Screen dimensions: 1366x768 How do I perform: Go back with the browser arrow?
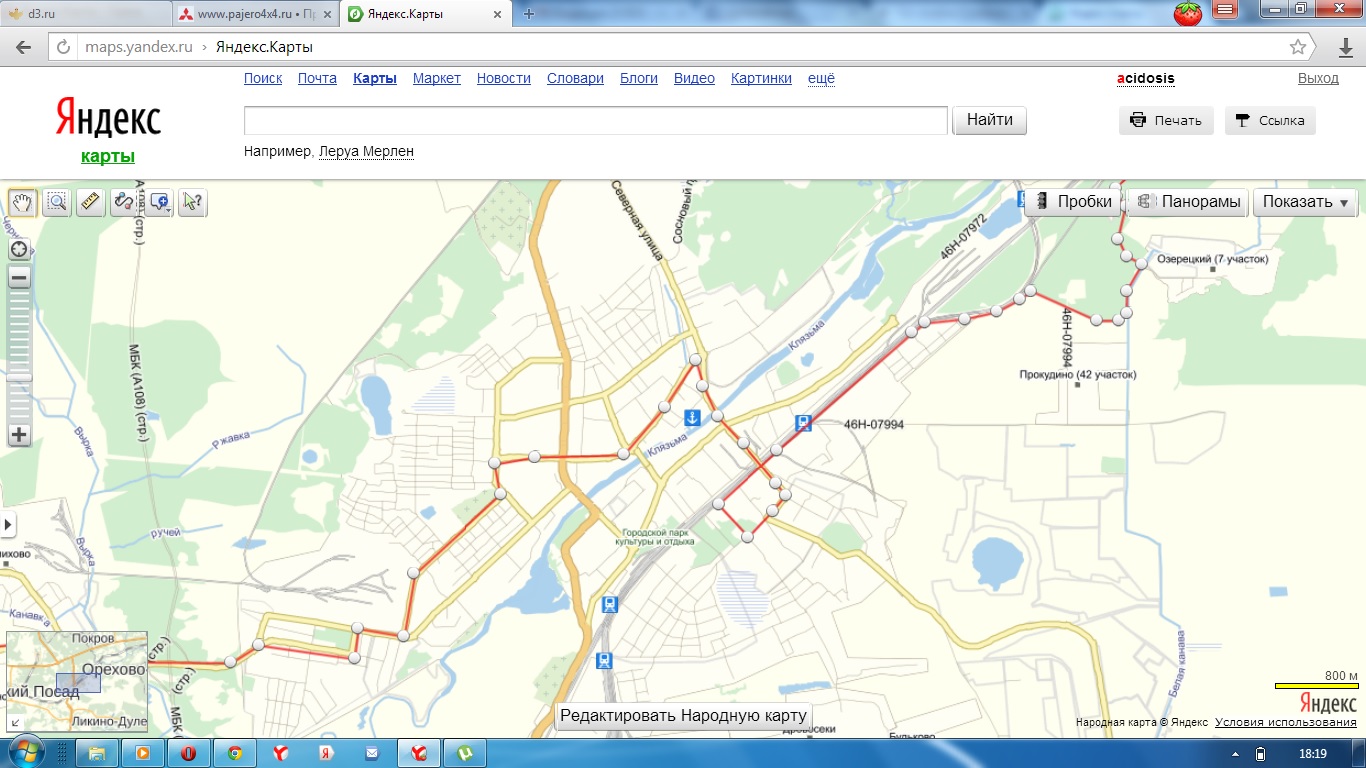click(24, 47)
